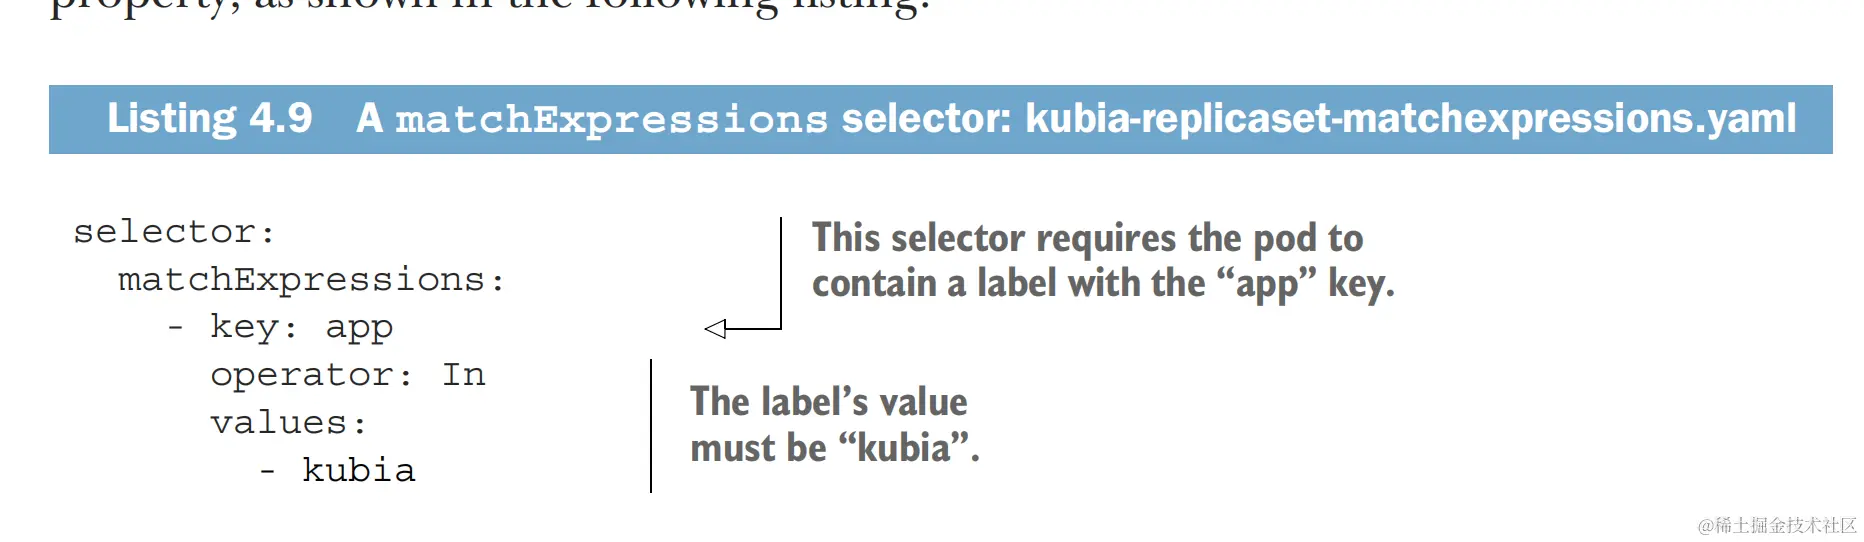This screenshot has height=542, width=1864.
Task: Click the "selector:" first code line
Action: tap(174, 232)
